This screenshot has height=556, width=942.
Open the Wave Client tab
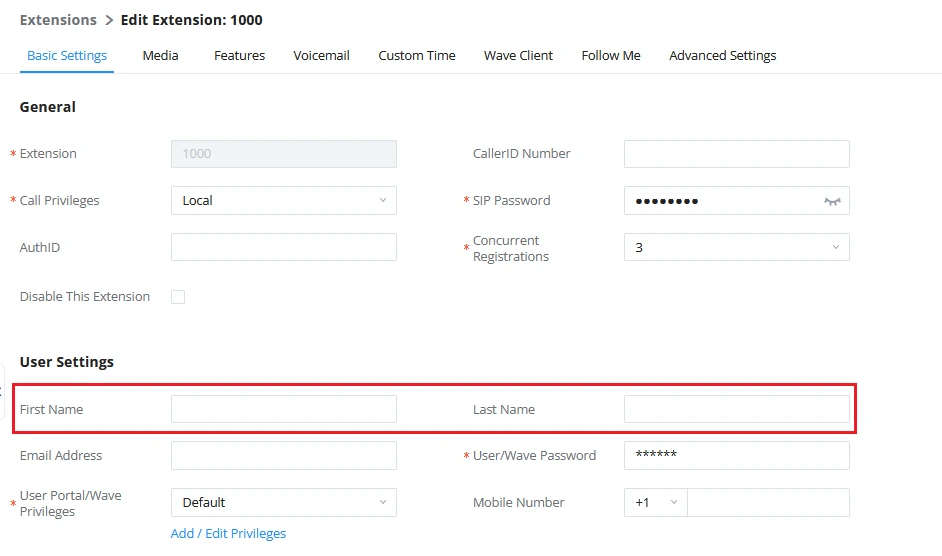point(518,55)
